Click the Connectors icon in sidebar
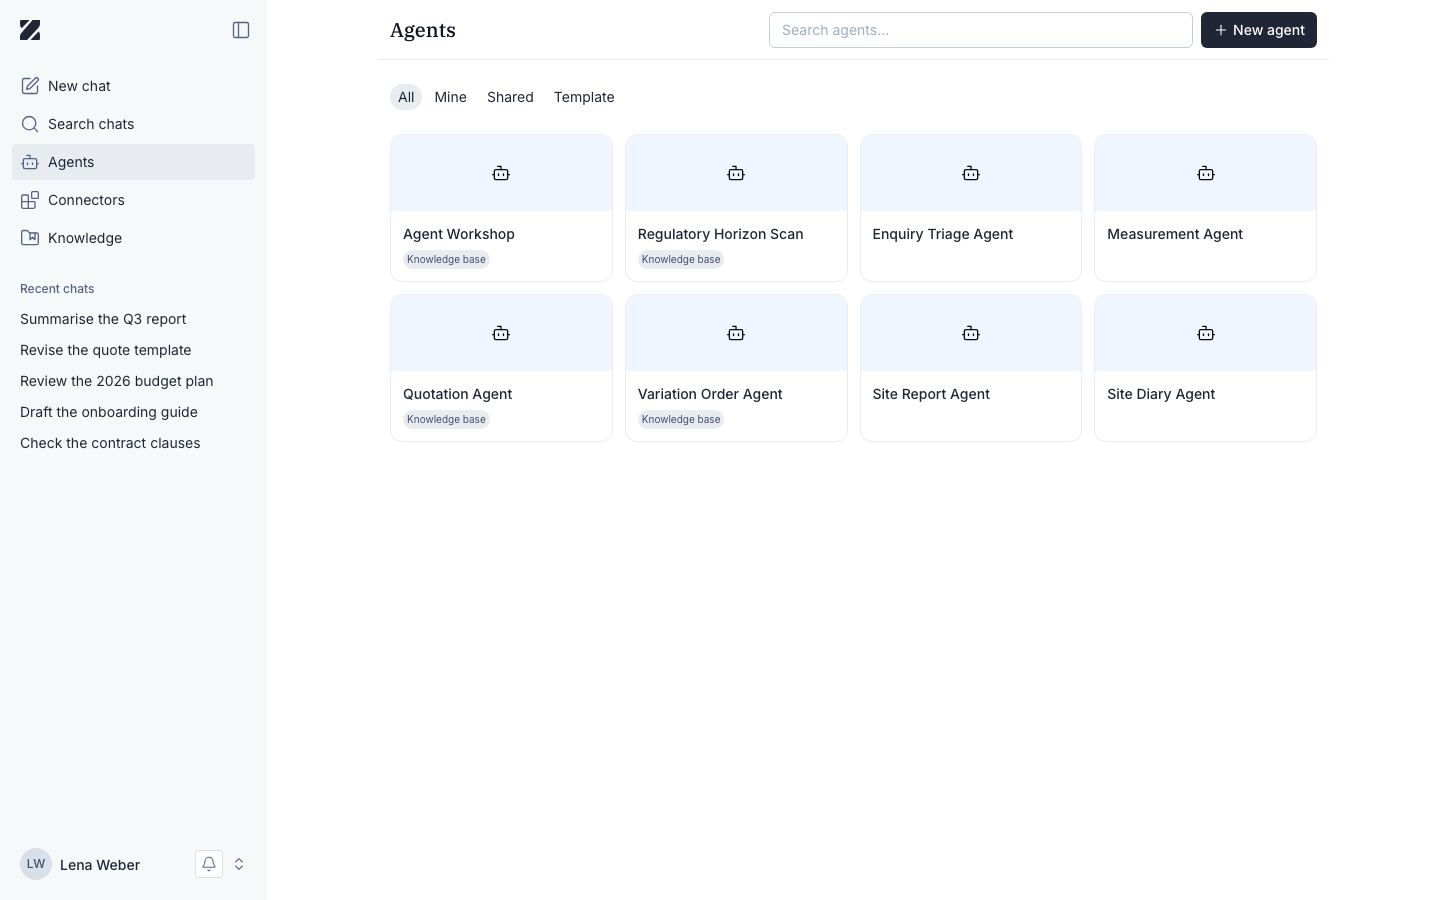Image resolution: width=1440 pixels, height=900 pixels. 30,200
